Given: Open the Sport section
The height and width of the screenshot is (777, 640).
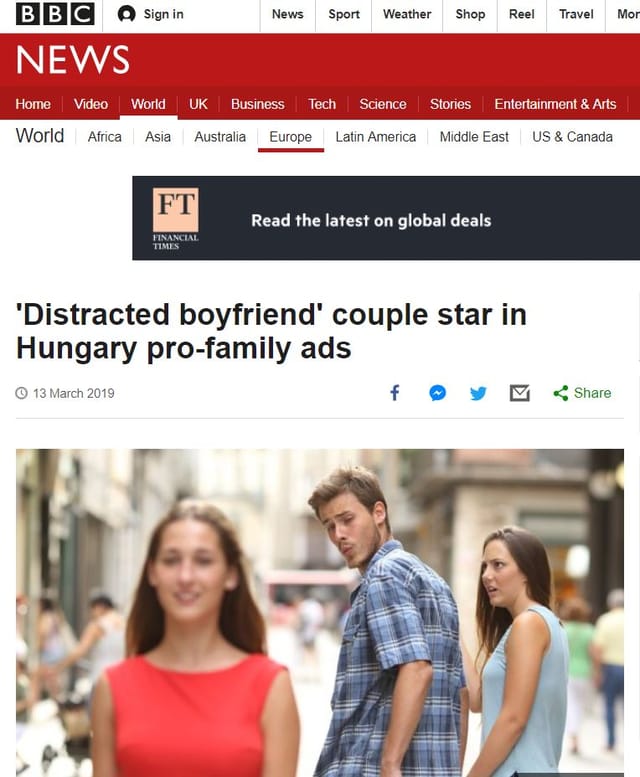Looking at the screenshot, I should (344, 14).
